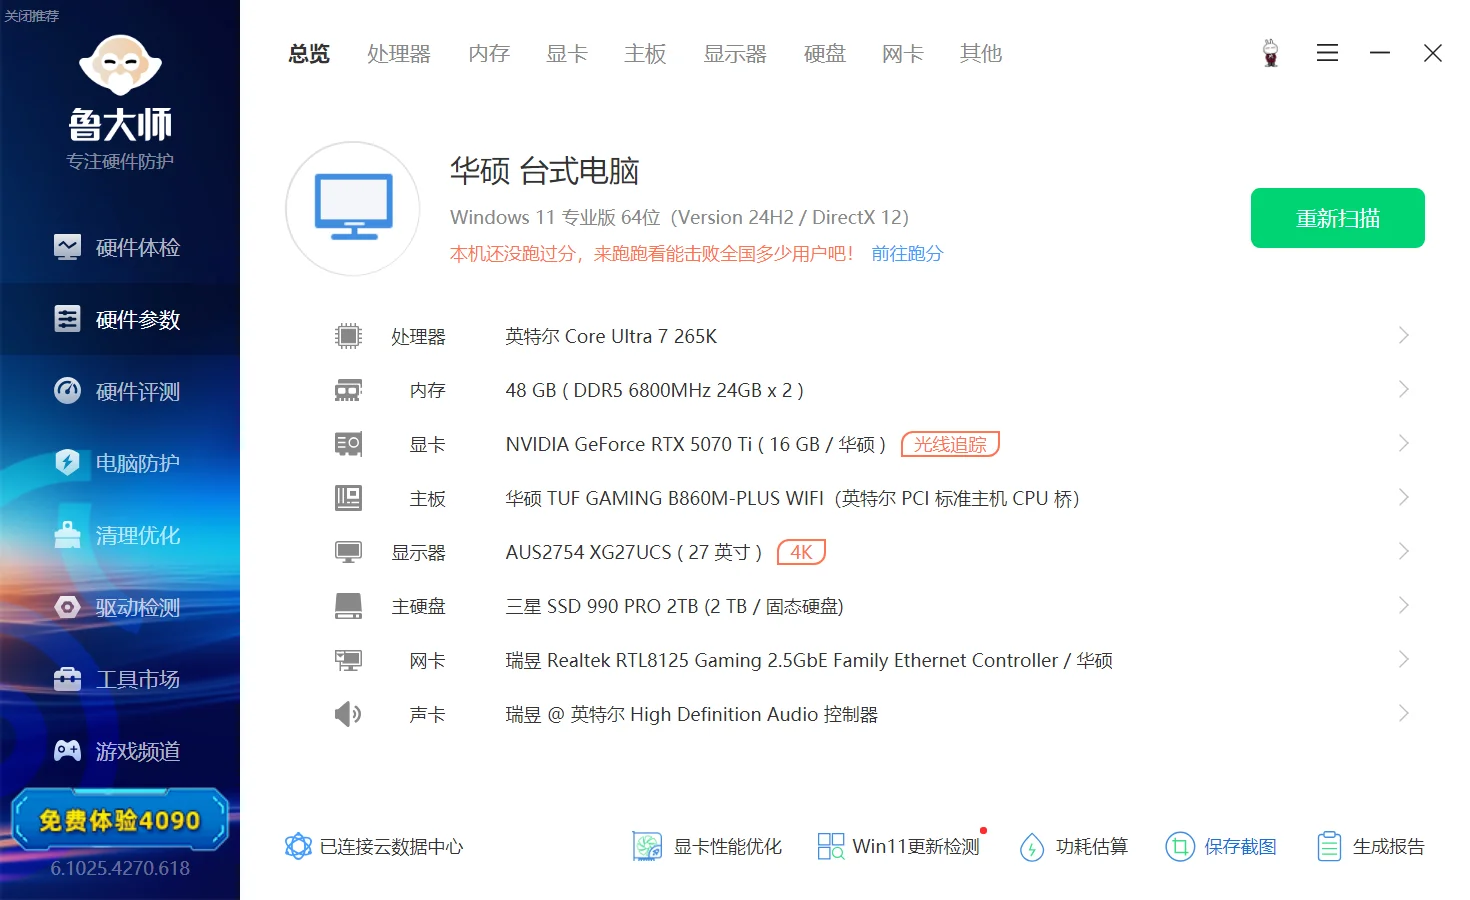Check for updates via Win11更新检测
The height and width of the screenshot is (900, 1470).
coord(897,846)
